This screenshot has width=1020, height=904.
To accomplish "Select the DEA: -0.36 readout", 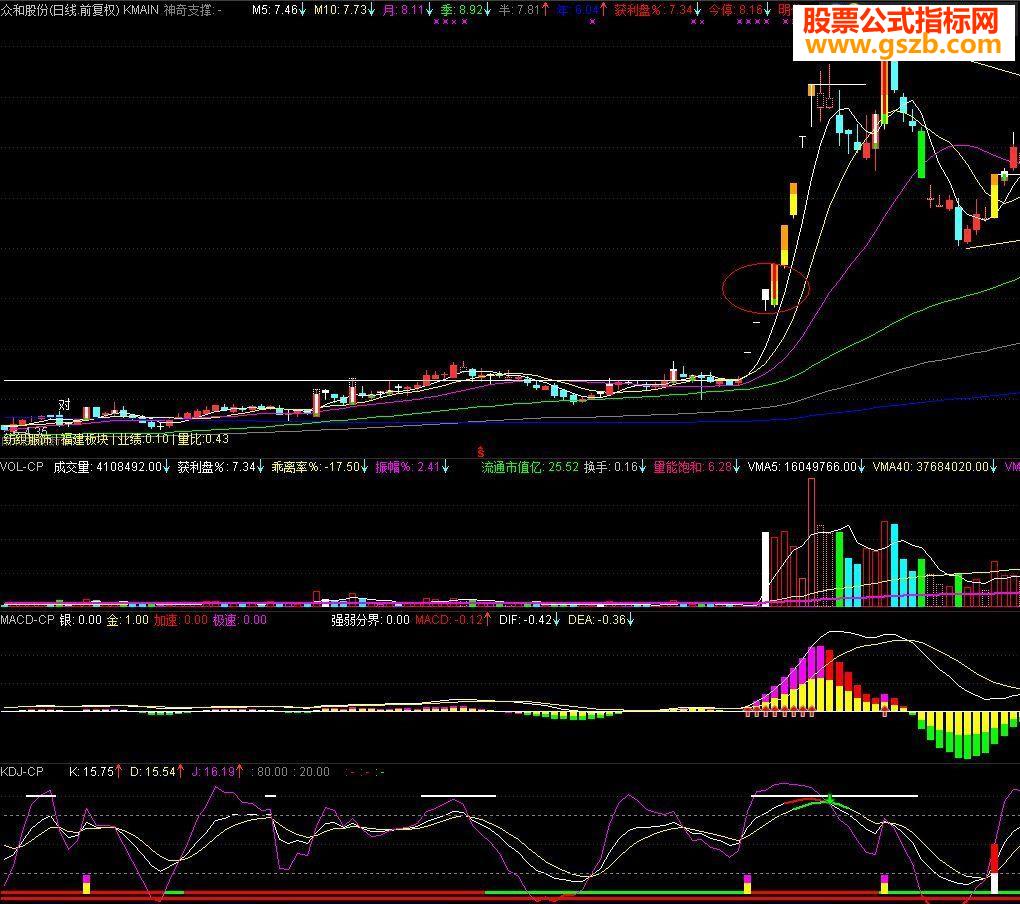I will [x=601, y=620].
